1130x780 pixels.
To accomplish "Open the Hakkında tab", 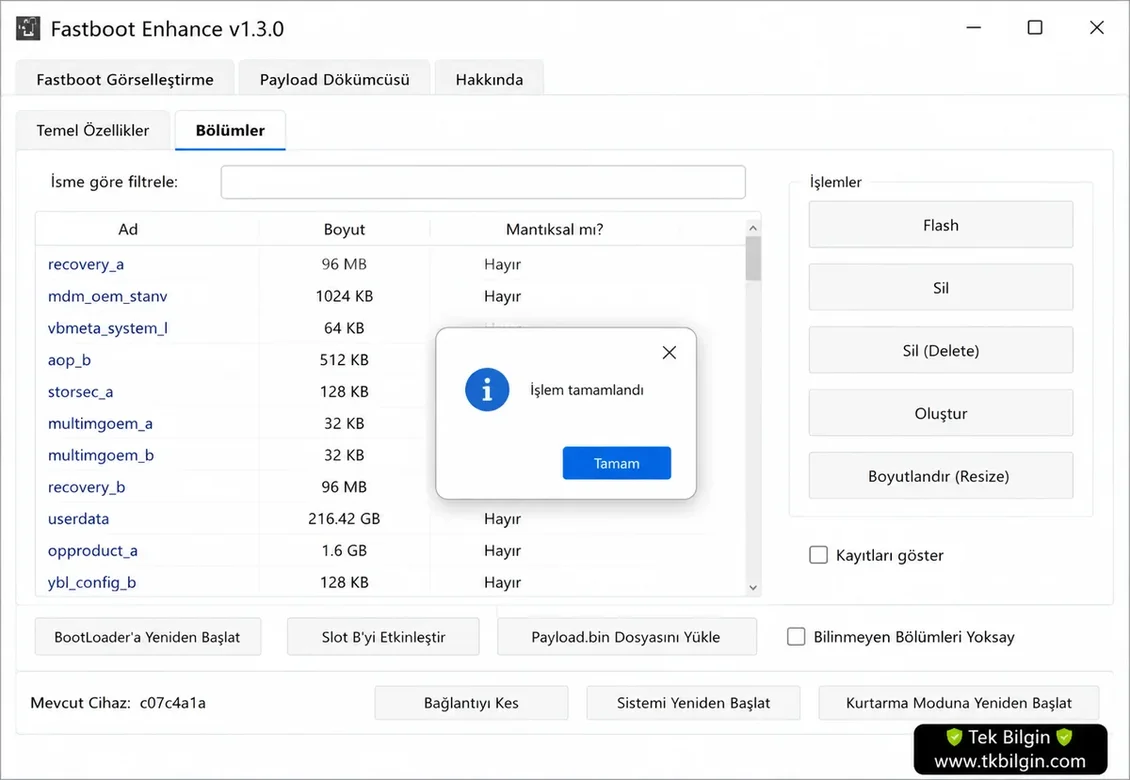I will click(x=489, y=79).
